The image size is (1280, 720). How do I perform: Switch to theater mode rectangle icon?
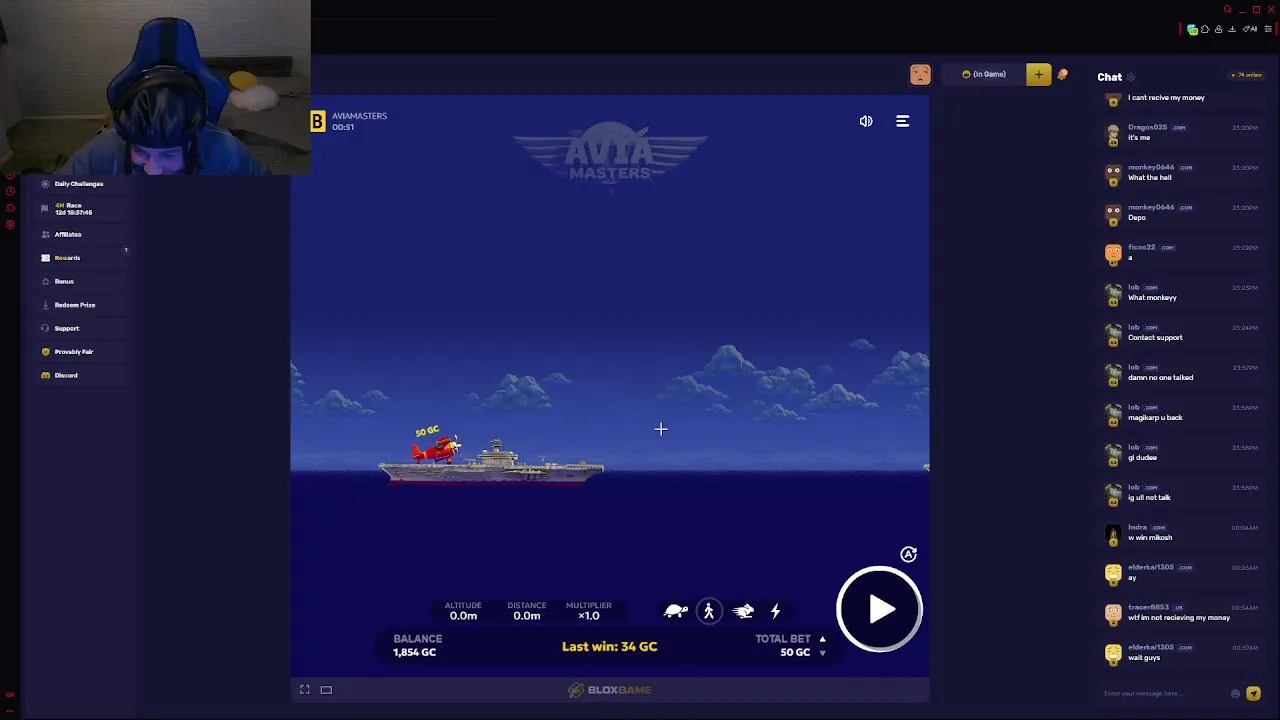click(x=326, y=689)
